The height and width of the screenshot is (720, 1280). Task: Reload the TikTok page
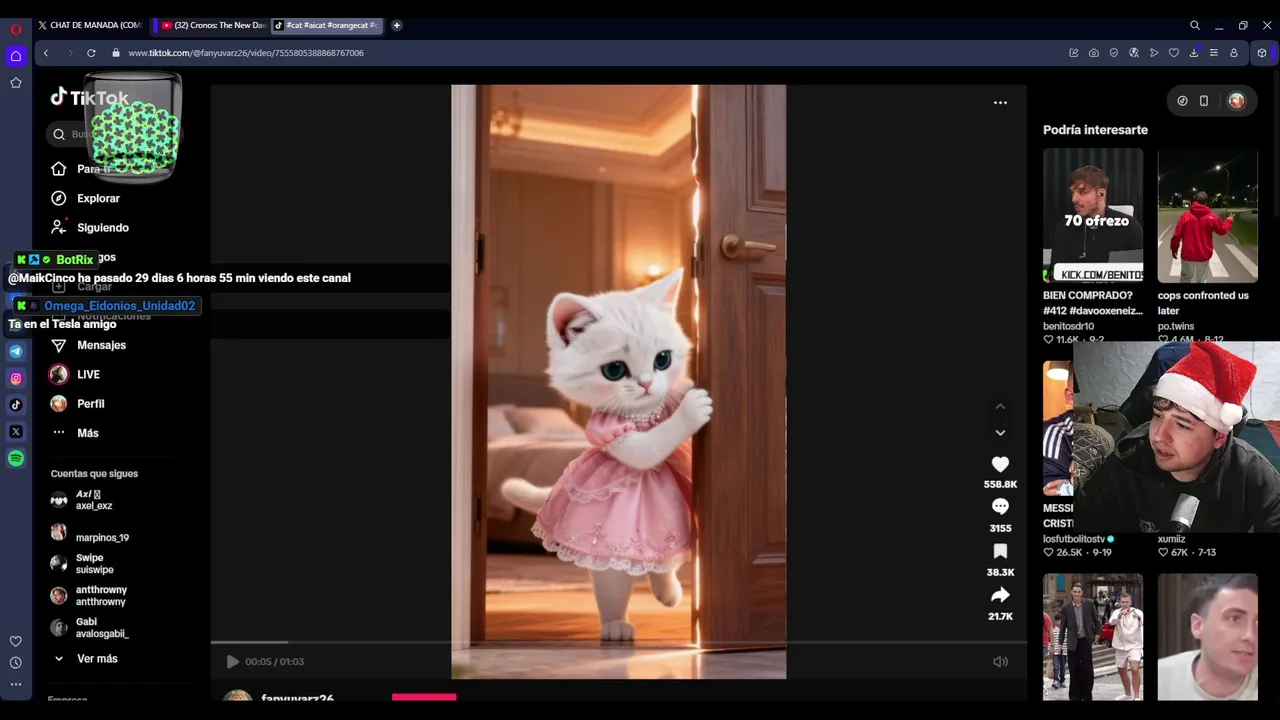tap(91, 53)
